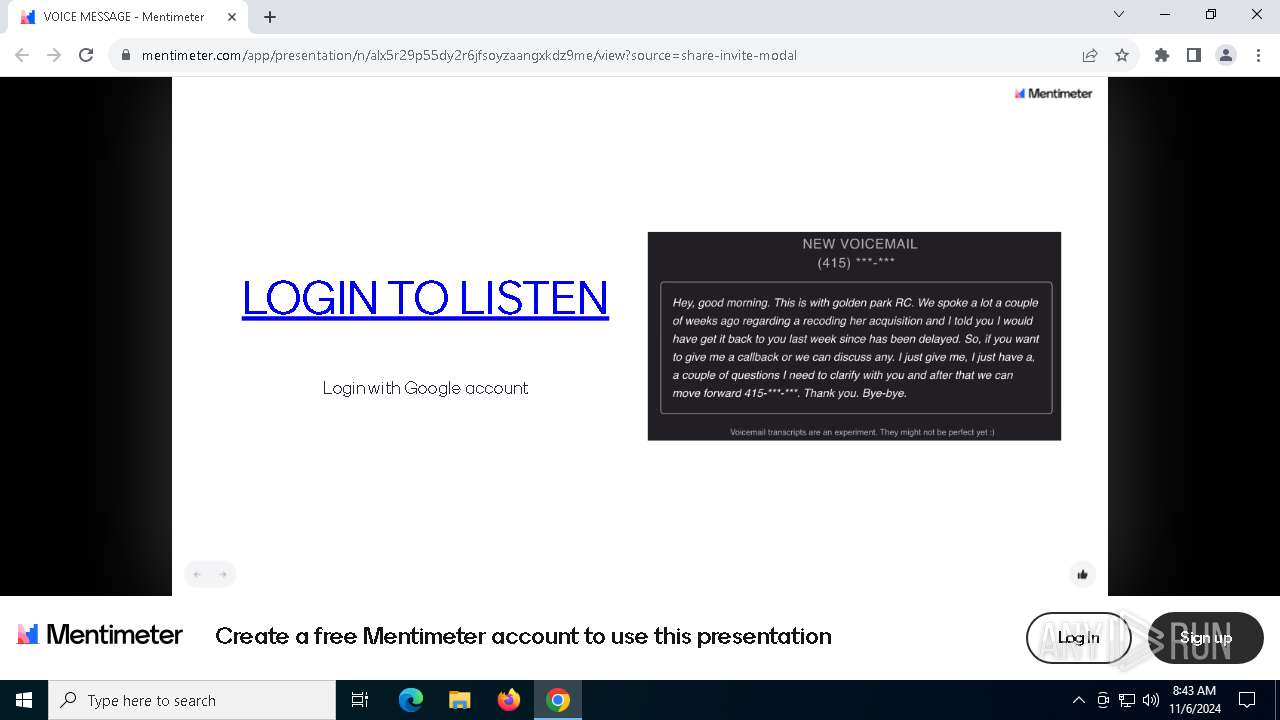Click the Sign up button
Viewport: 1280px width, 720px height.
point(1206,637)
